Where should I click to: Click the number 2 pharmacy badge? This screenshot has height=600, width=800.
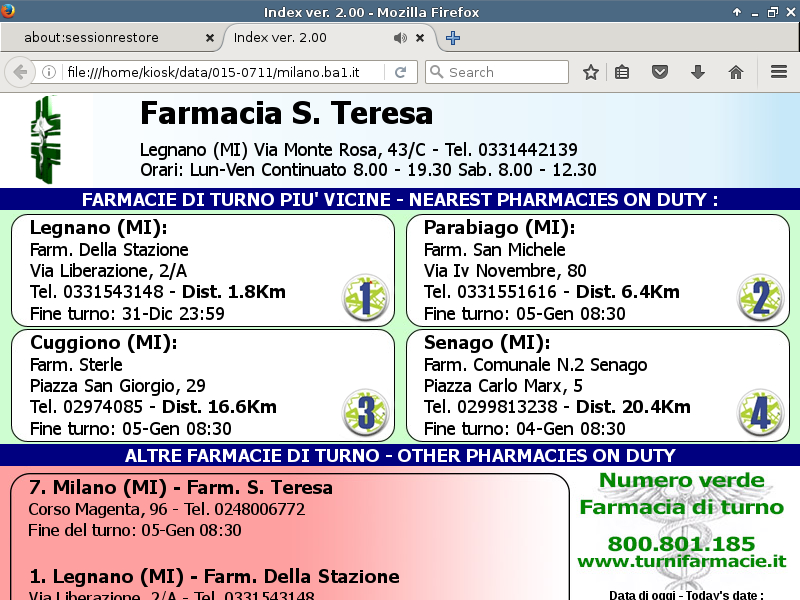[760, 298]
